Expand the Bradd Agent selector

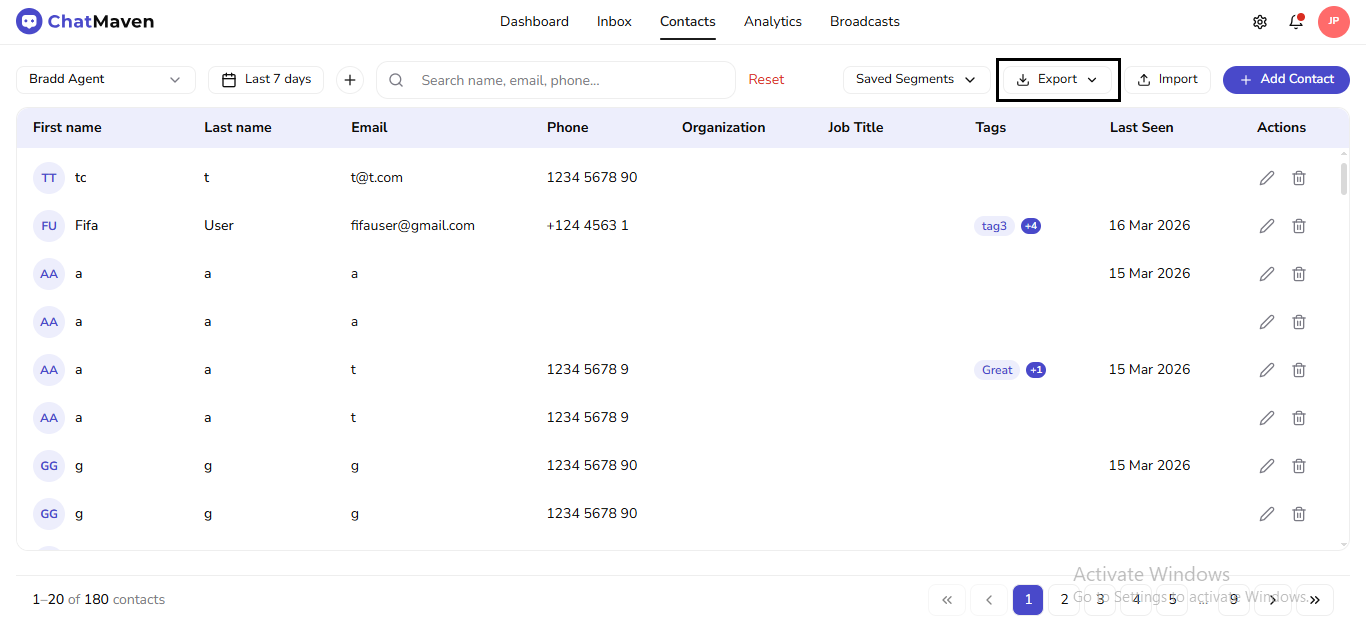[x=105, y=79]
